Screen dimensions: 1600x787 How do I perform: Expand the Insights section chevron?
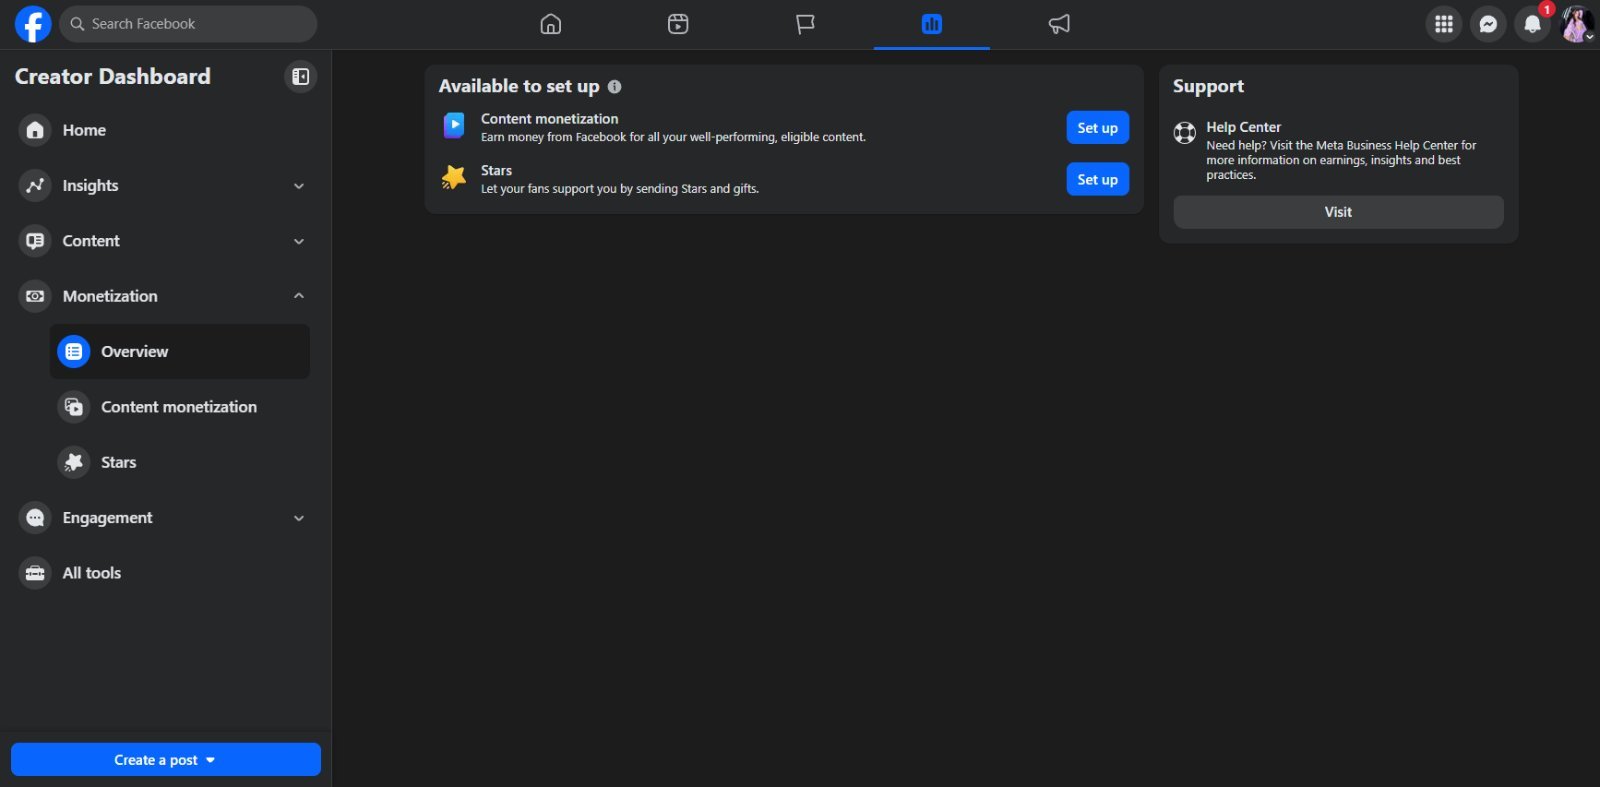299,186
